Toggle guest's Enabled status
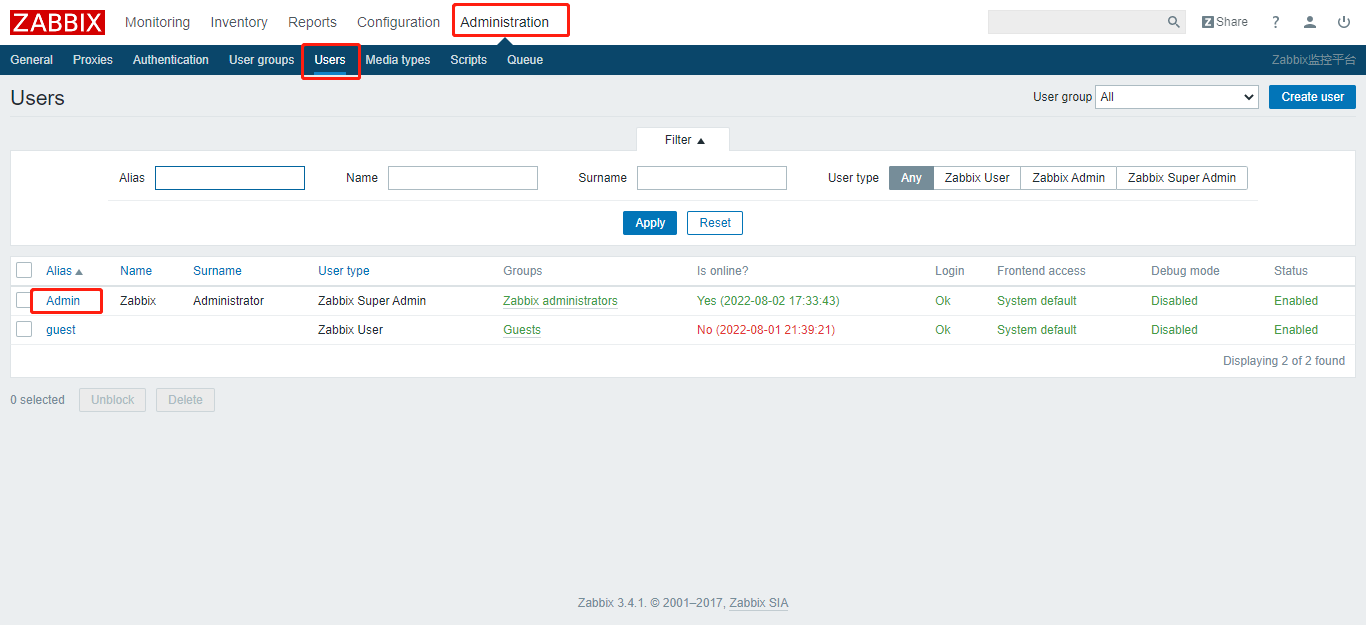1366x625 pixels. (x=1296, y=330)
